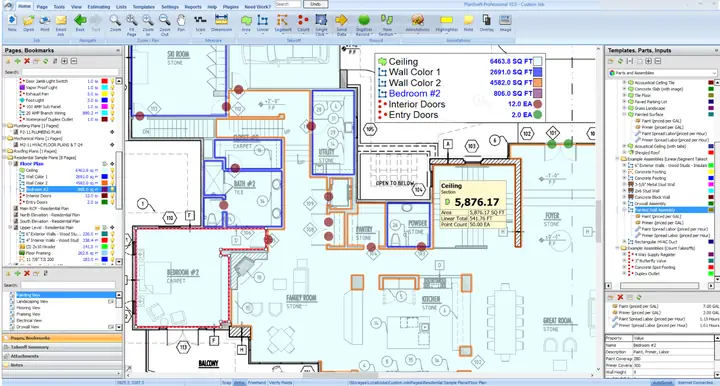720x386 pixels.
Task: Toggle Ortho in the status bar
Action: point(239,382)
